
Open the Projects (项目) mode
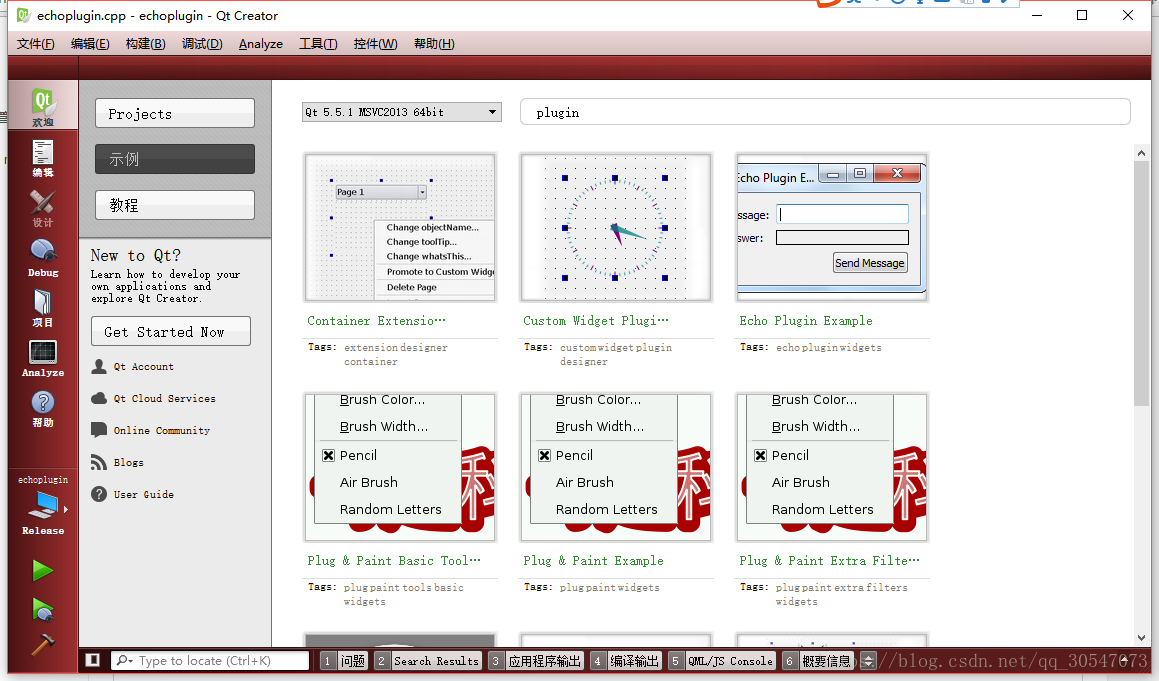tap(43, 308)
